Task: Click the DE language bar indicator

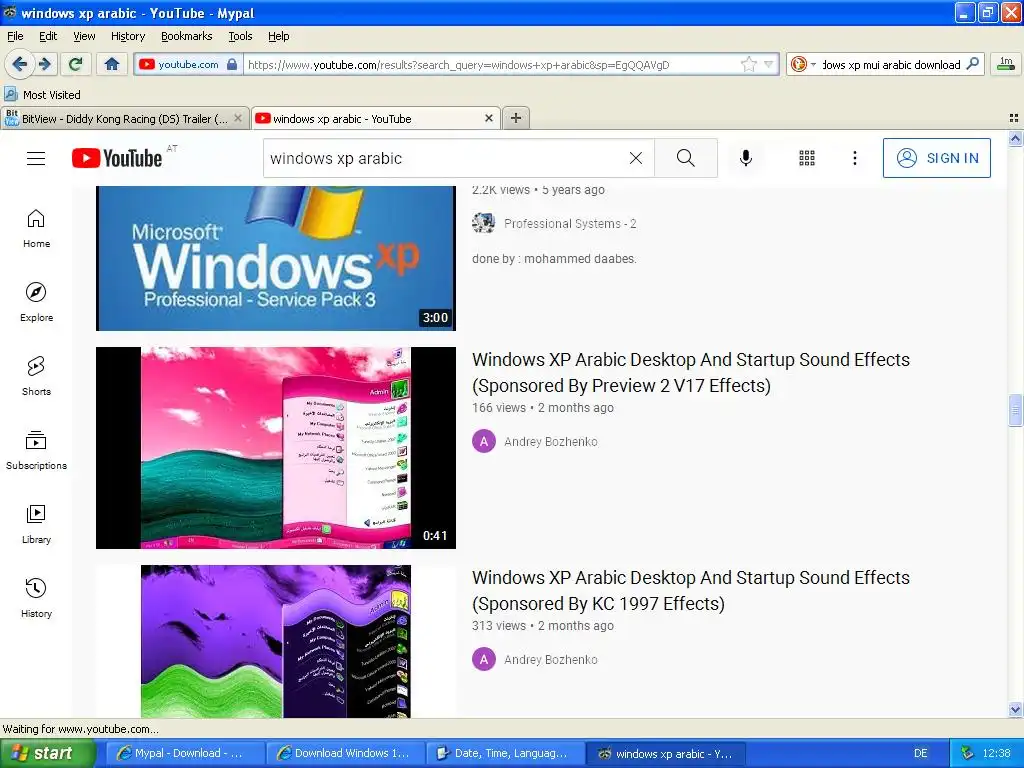Action: click(x=921, y=753)
